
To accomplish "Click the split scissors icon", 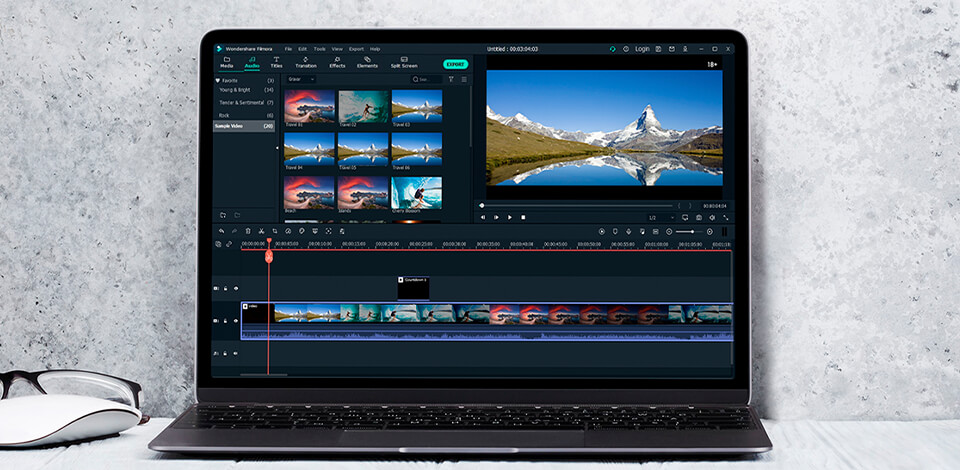I will point(261,231).
